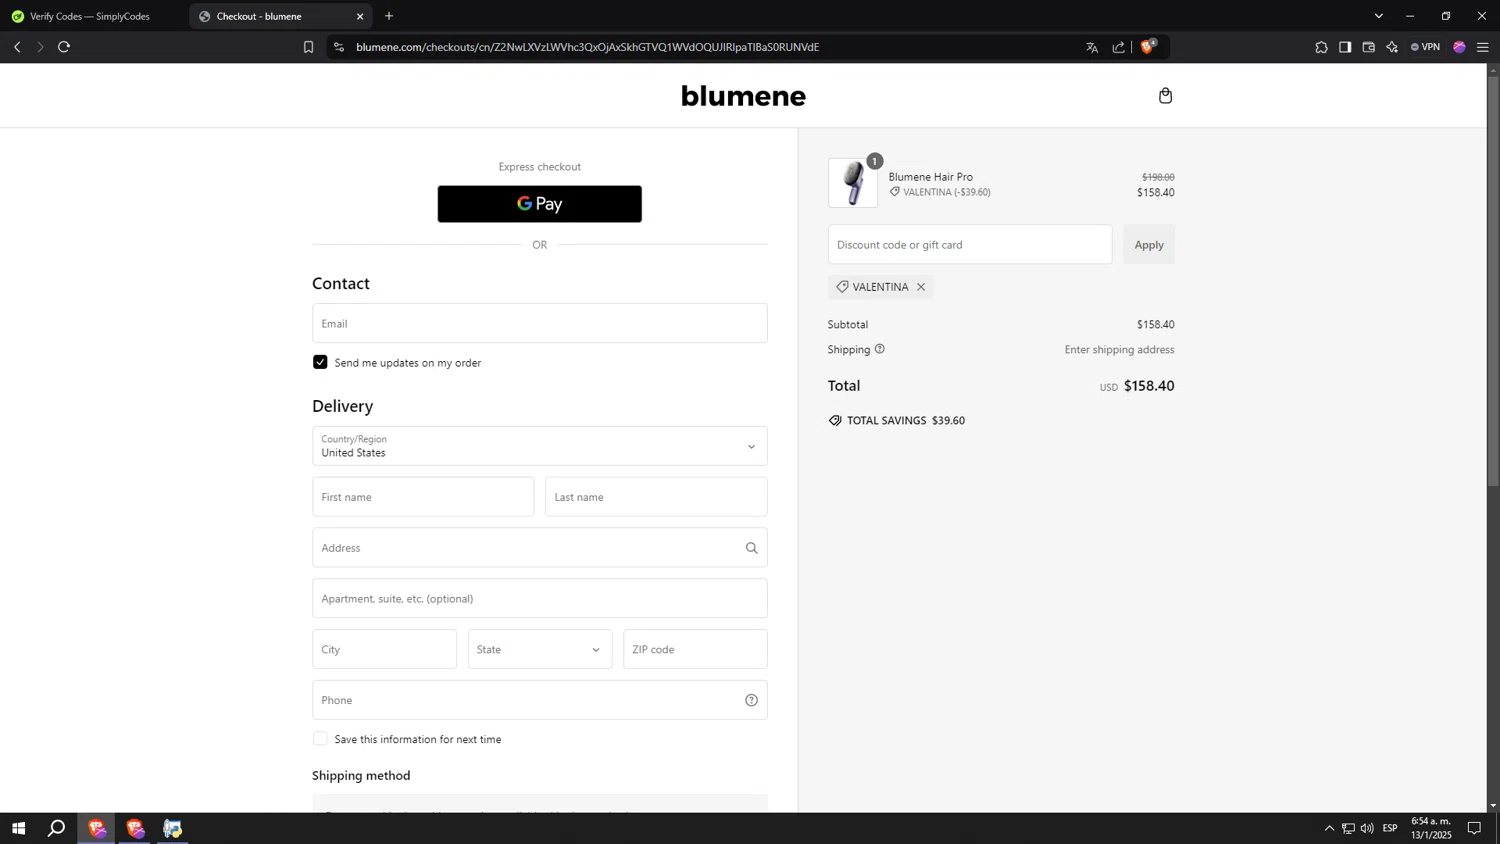Open Leo AI assistant icon
Viewport: 1500px width, 844px height.
[1392, 47]
